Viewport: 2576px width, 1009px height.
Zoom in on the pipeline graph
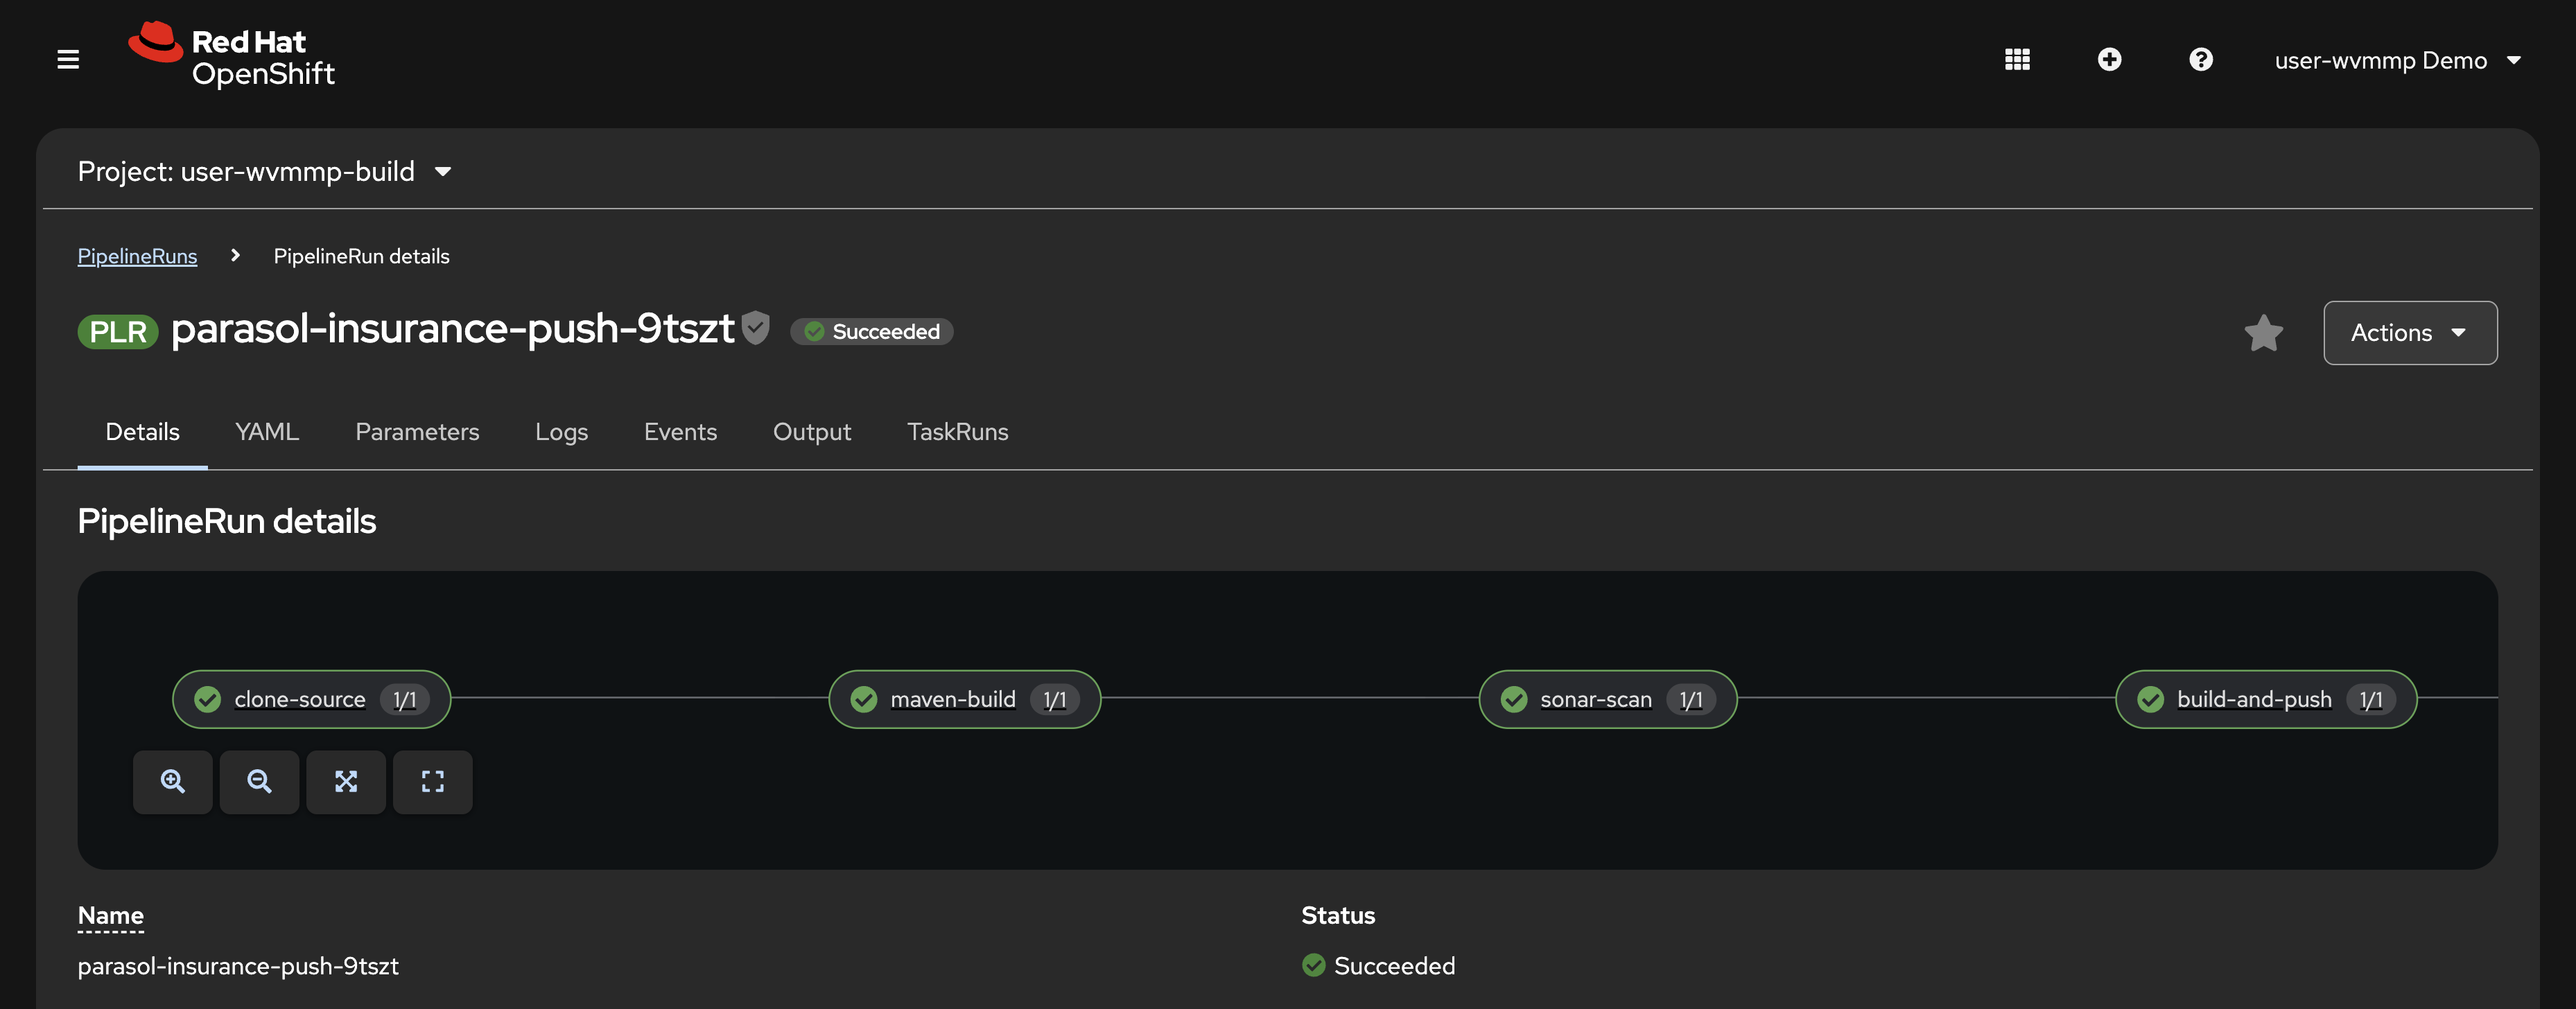coord(173,782)
